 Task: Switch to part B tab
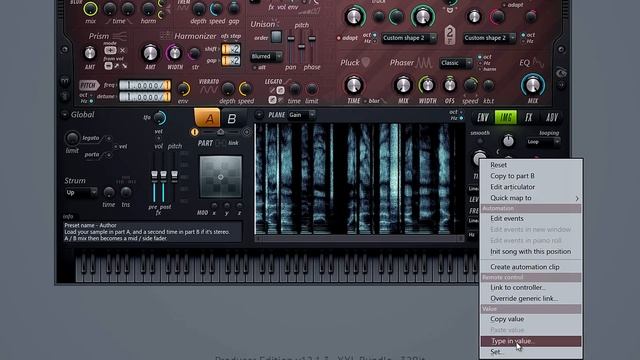click(x=232, y=118)
